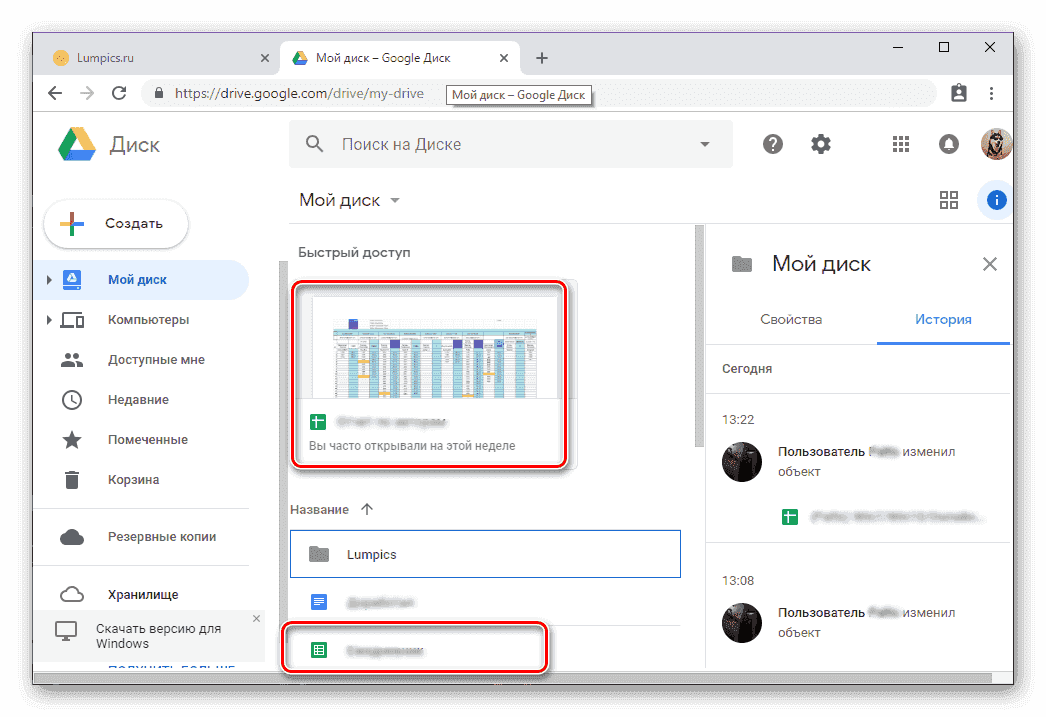Click the notifications bell icon
Image resolution: width=1046 pixels, height=717 pixels.
pyautogui.click(x=948, y=143)
